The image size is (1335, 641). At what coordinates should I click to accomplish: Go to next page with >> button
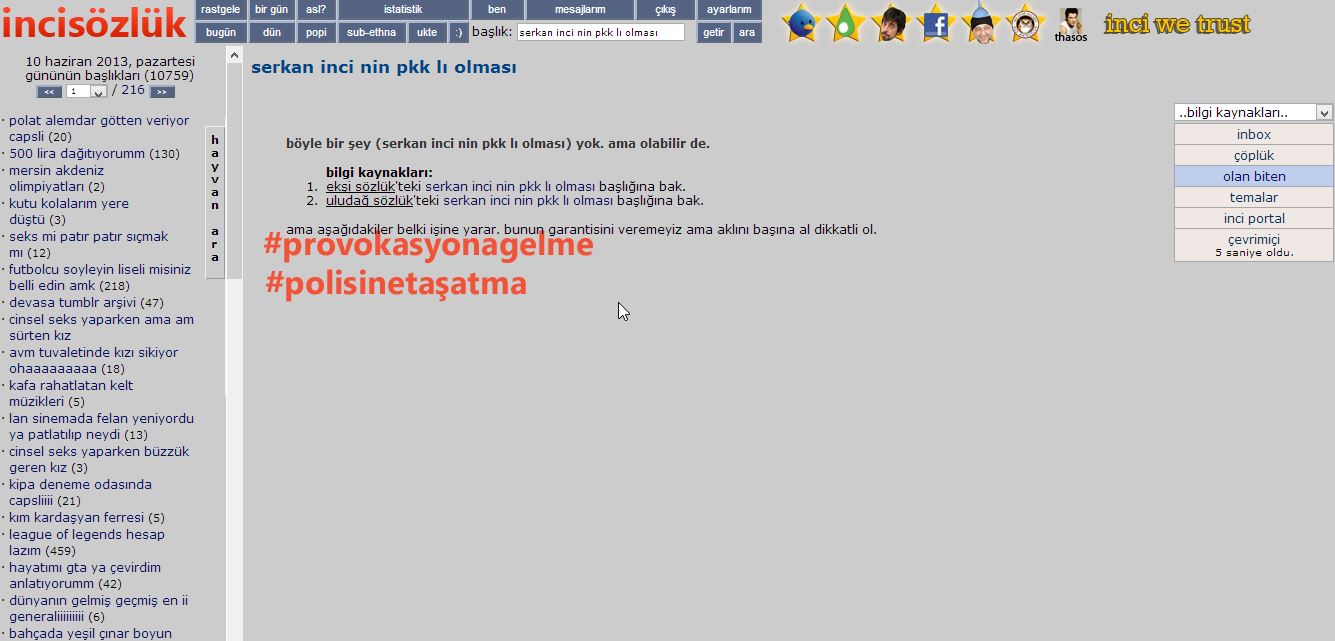point(162,92)
